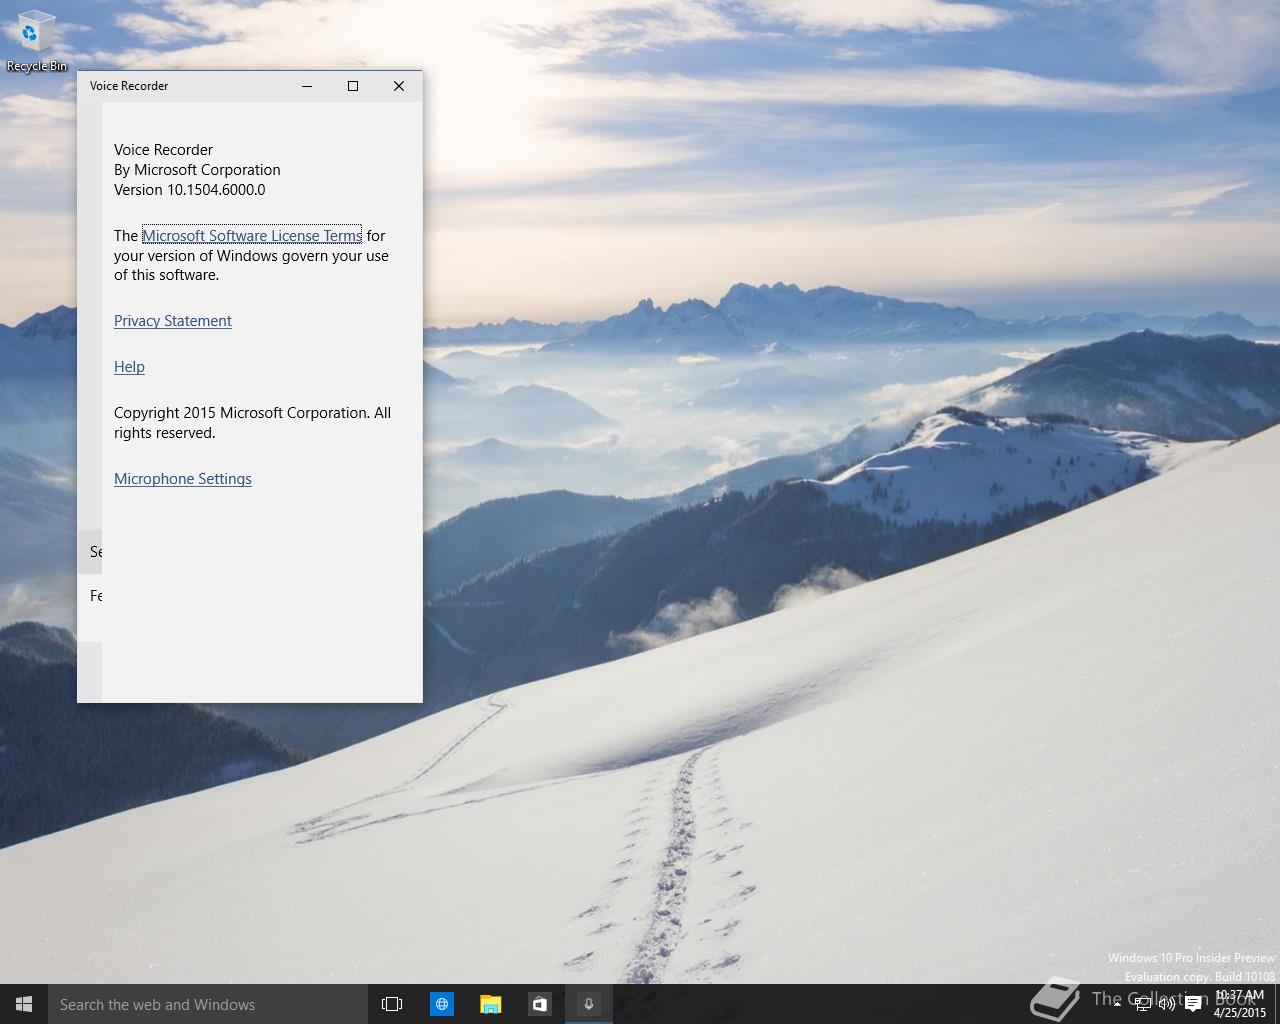This screenshot has width=1280, height=1024.
Task: Click the network tray icon
Action: coord(1143,1004)
